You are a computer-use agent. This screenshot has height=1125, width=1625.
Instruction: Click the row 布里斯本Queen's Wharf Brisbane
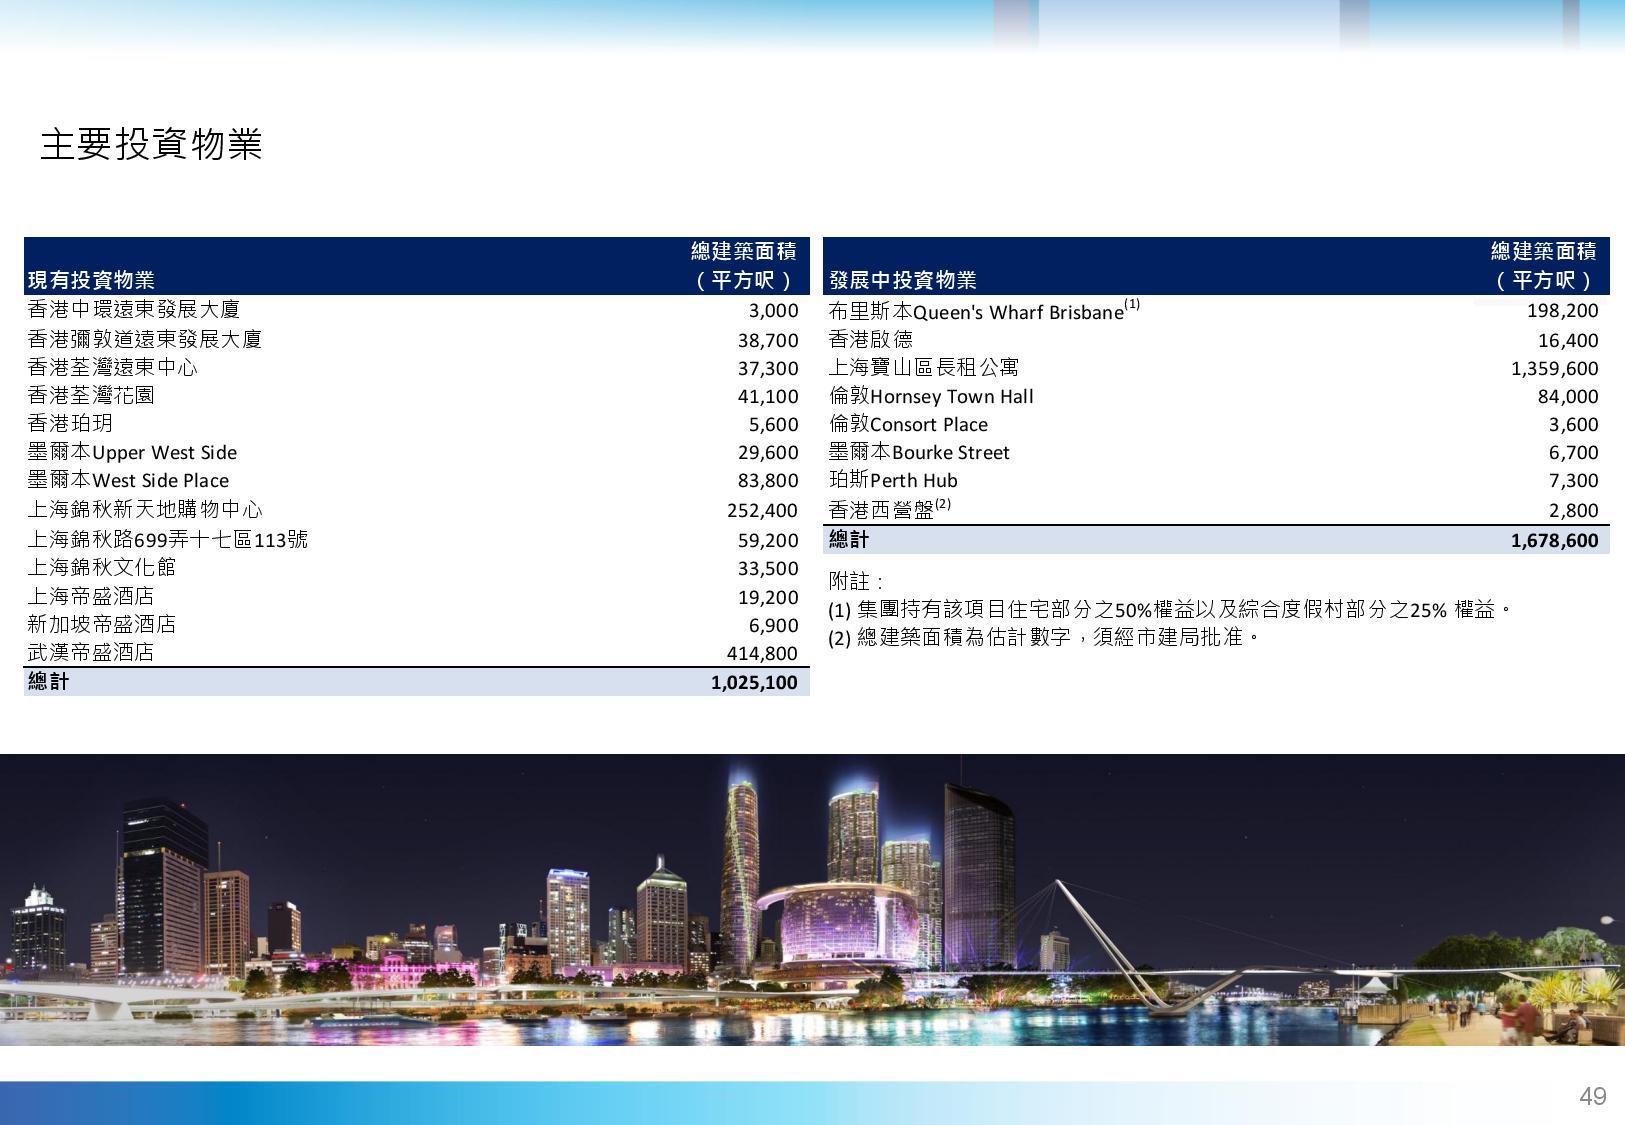coord(1216,311)
